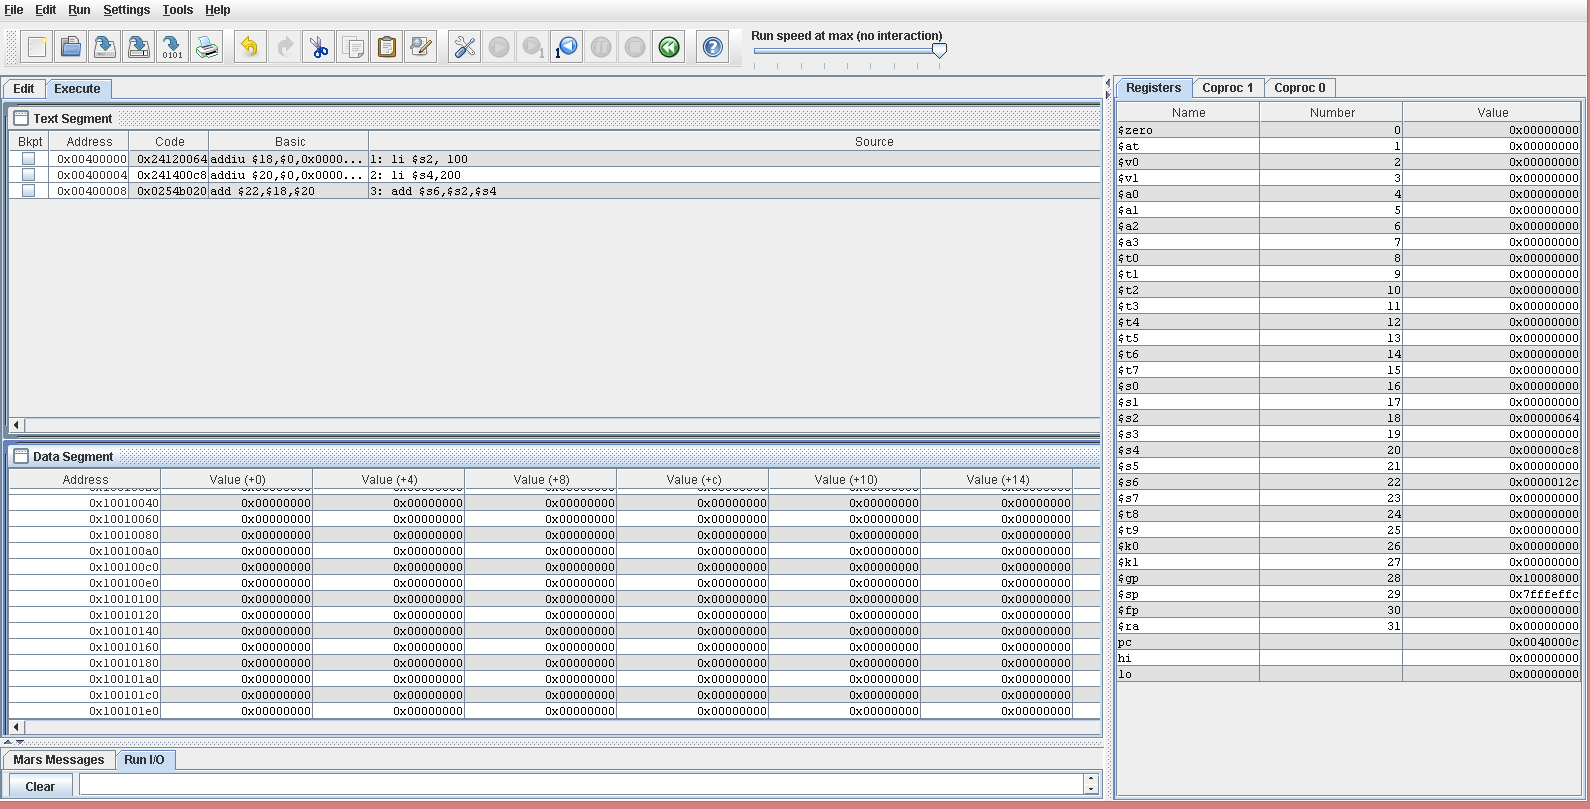Switch to the Coproc 1 tab

point(1227,88)
